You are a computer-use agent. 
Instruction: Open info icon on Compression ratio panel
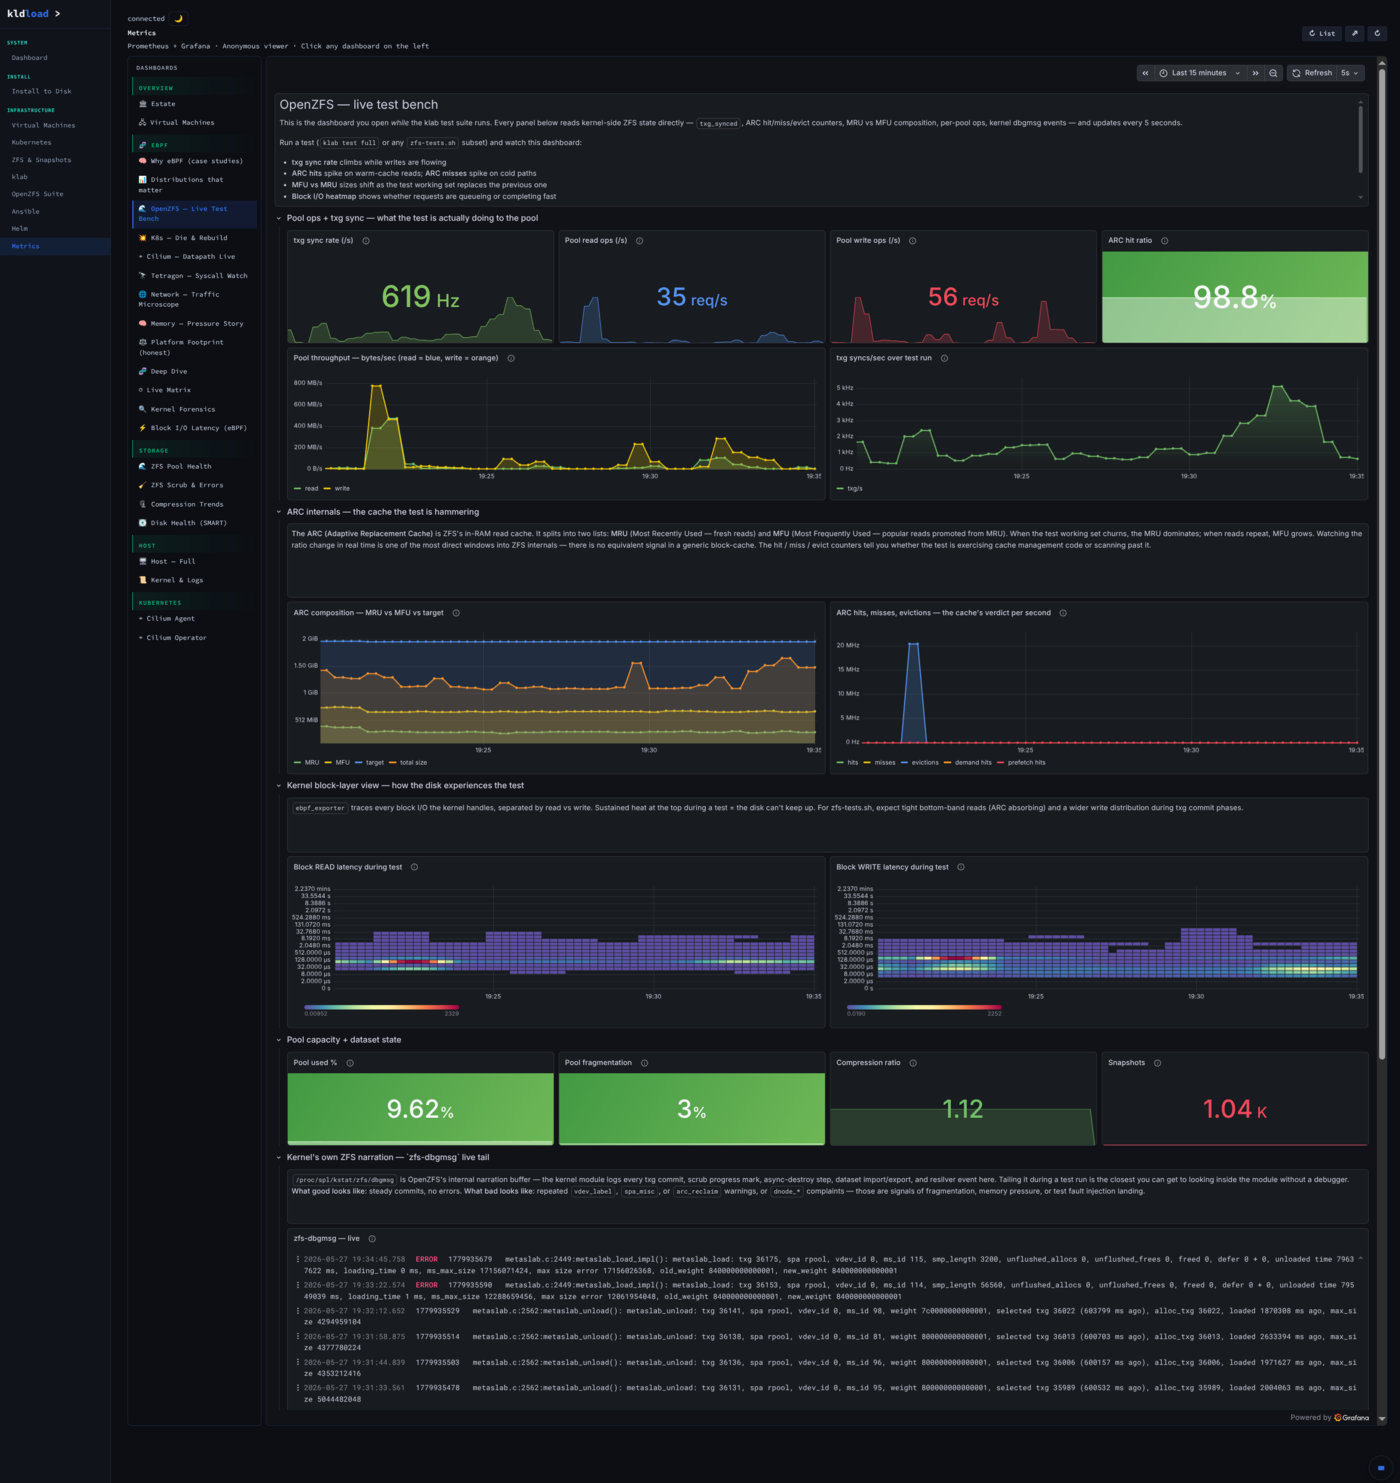point(913,1063)
